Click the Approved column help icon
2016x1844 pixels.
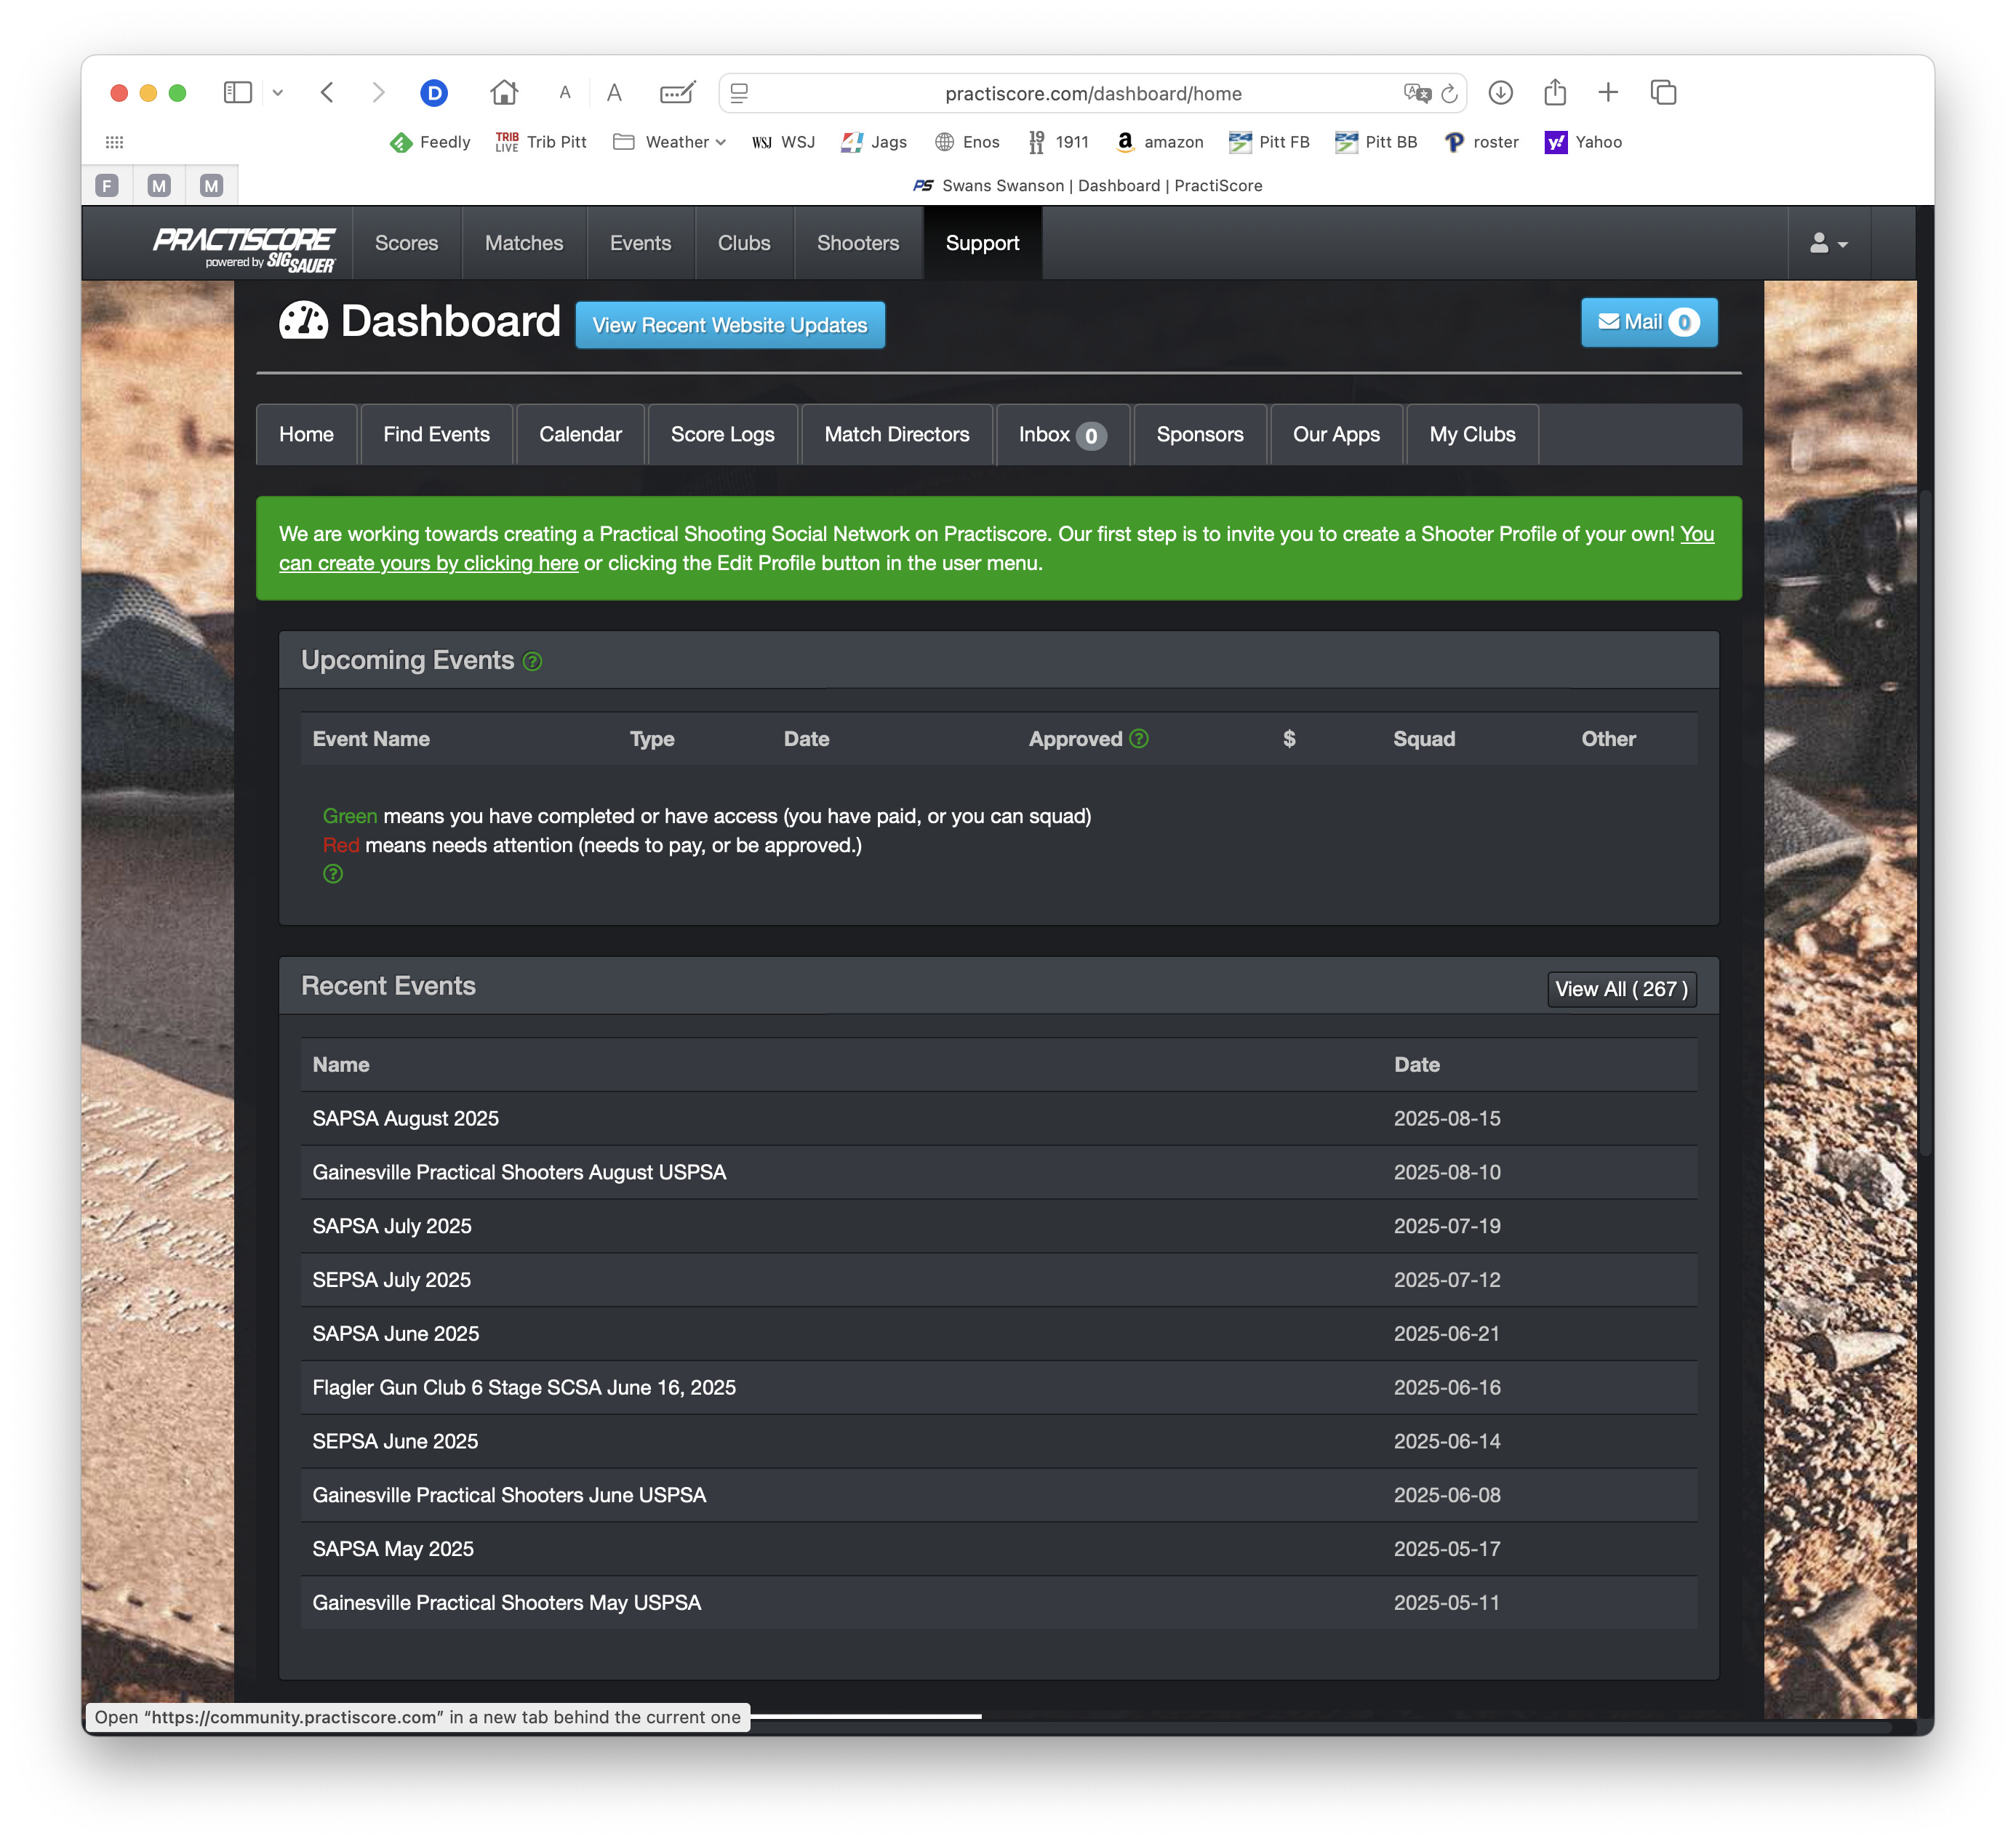pyautogui.click(x=1139, y=738)
